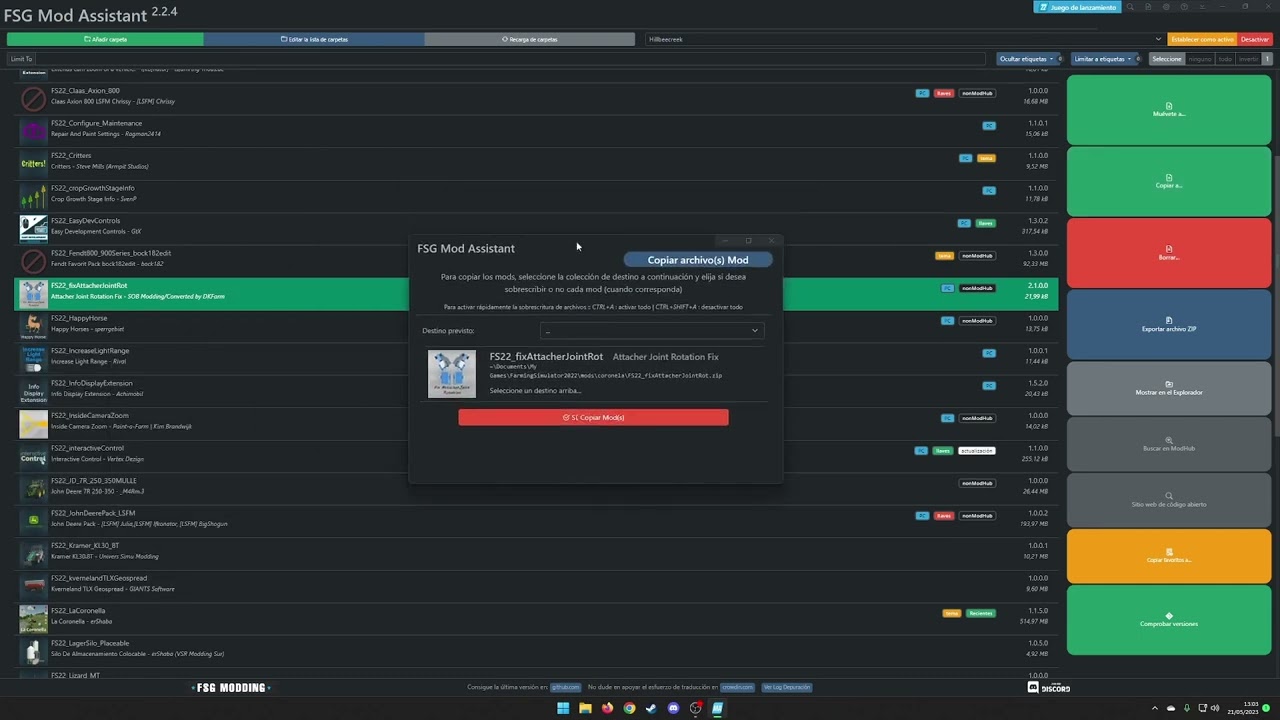The height and width of the screenshot is (720, 1280).
Task: Choose 'ninguno' selection option
Action: click(1200, 59)
